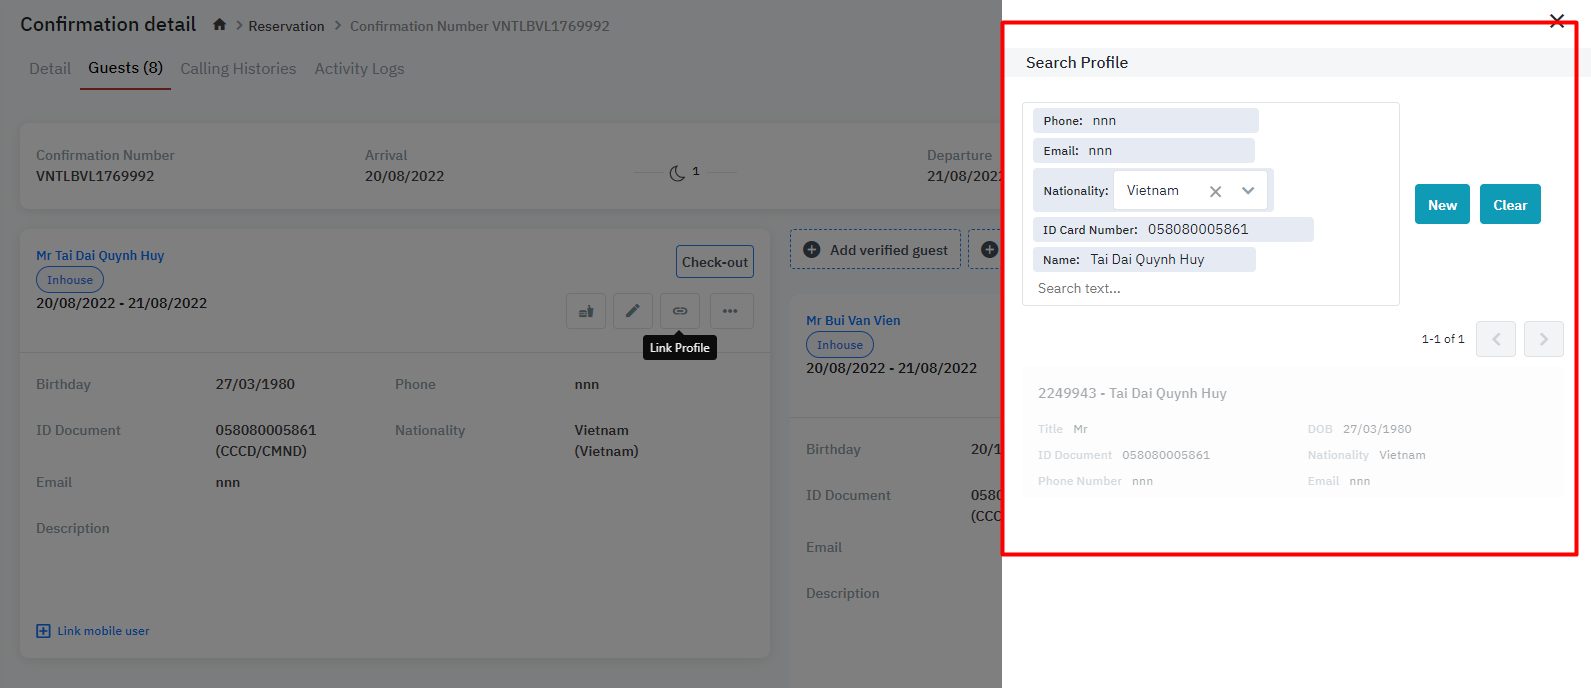Viewport: 1591px width, 688px height.
Task: Go to next results page arrow
Action: [1543, 339]
